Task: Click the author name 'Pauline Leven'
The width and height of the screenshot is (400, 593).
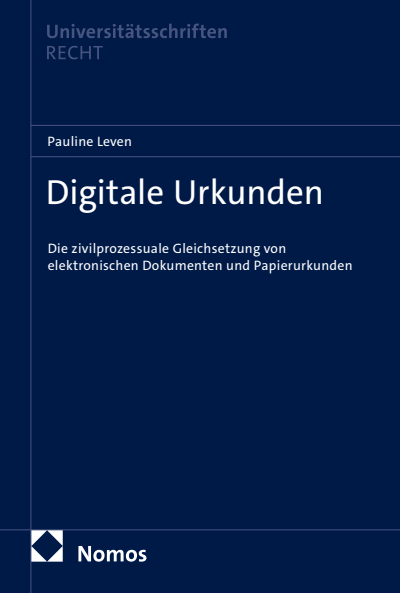Action: (x=90, y=142)
